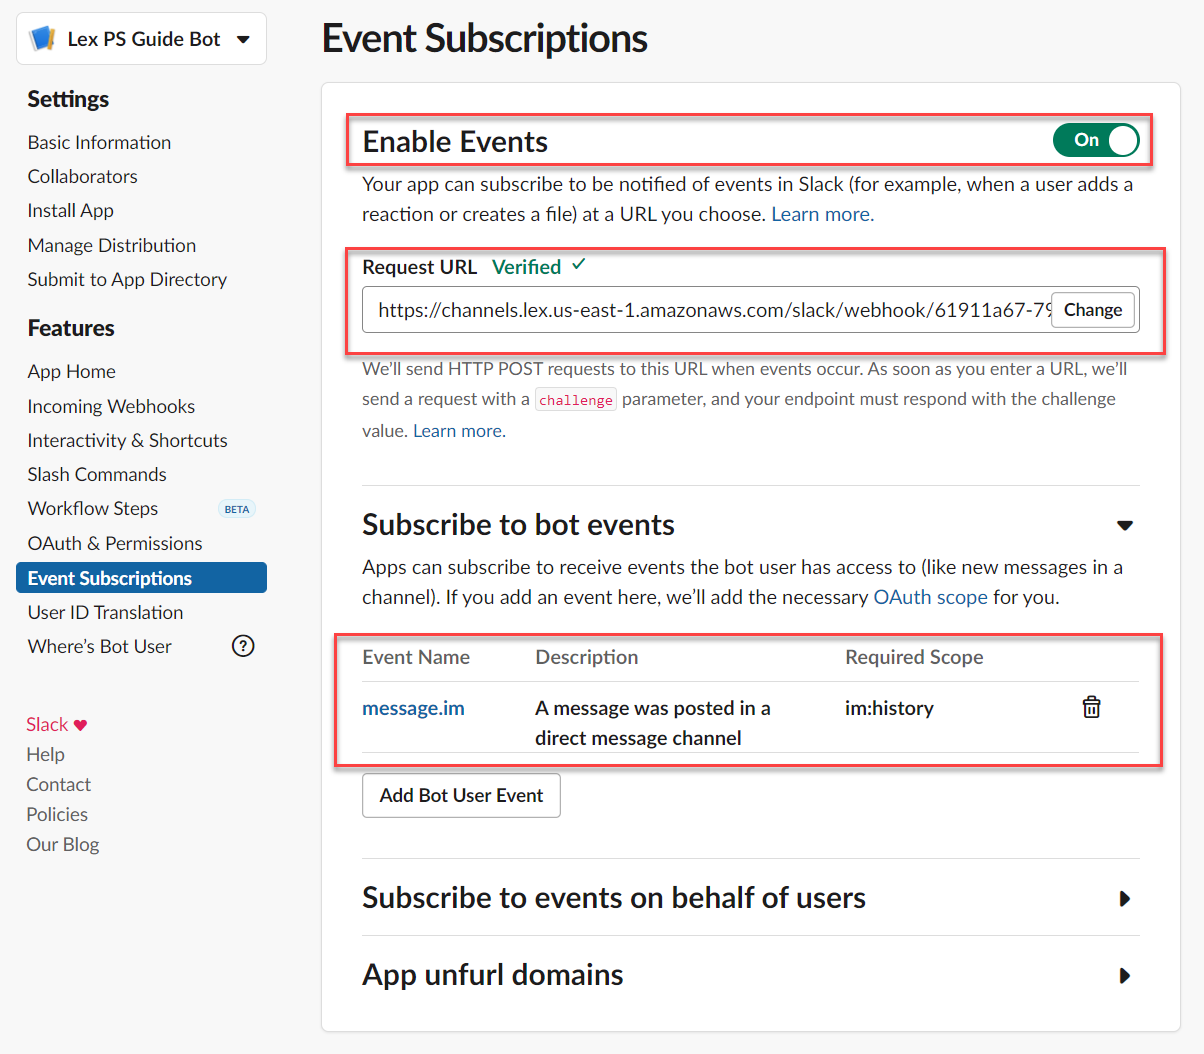Turn off the Enable Events toggle
Image resolution: width=1204 pixels, height=1054 pixels.
[1096, 140]
